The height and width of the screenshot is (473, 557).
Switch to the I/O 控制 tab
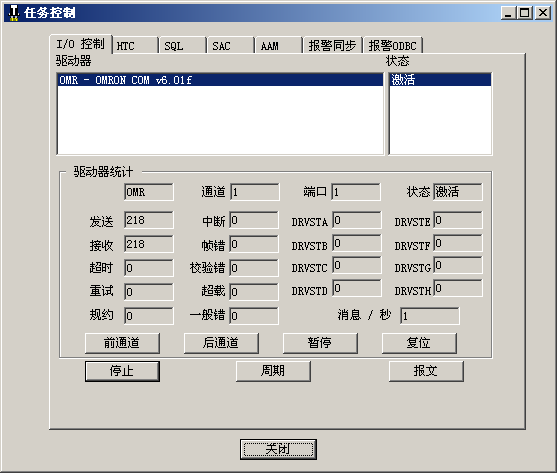pos(81,44)
